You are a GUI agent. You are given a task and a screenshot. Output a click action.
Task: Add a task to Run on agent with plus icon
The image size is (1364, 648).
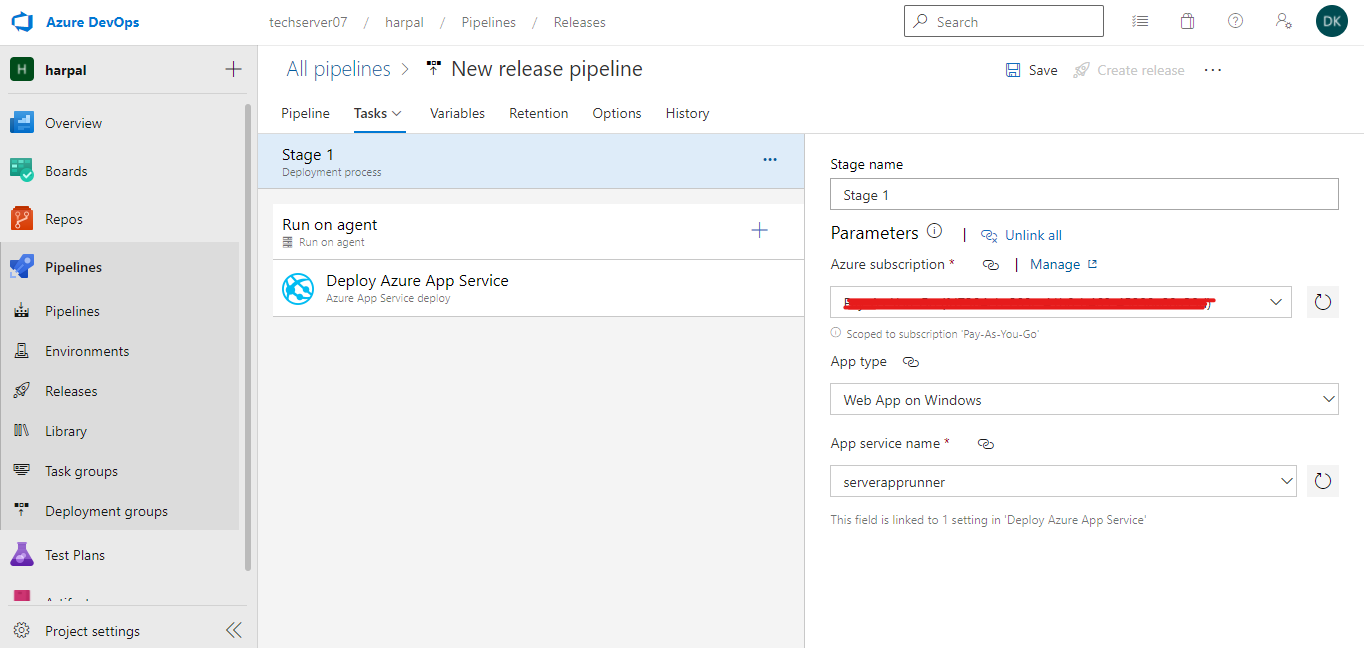coord(760,231)
